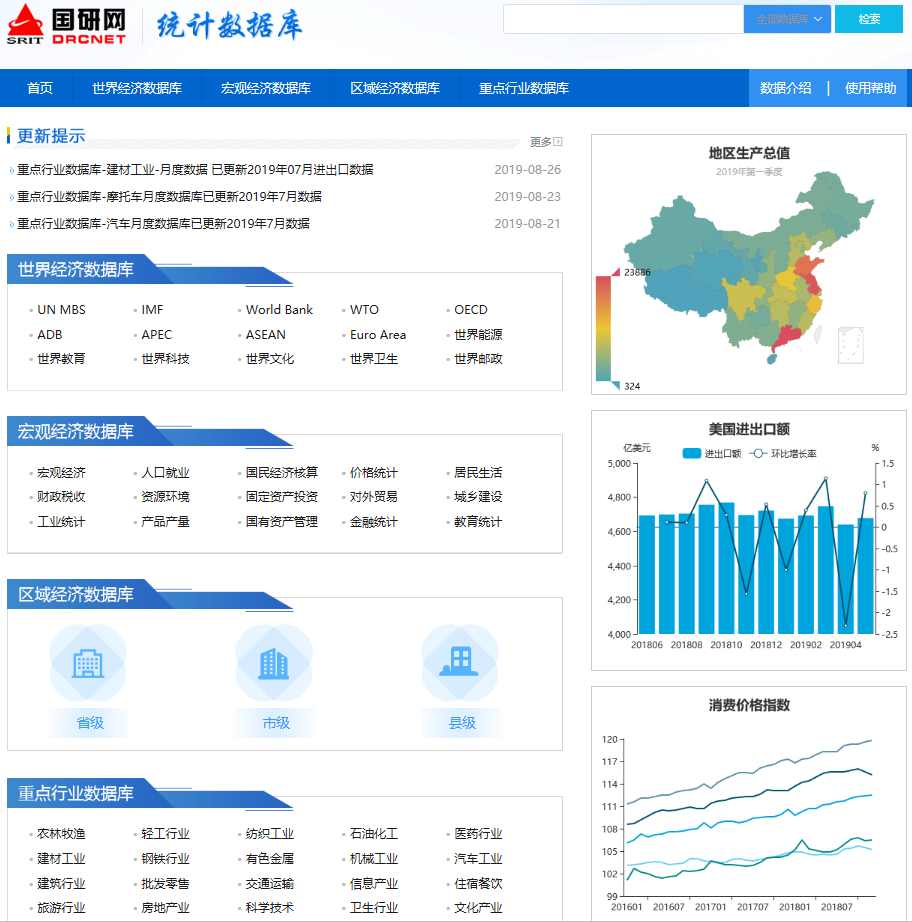Open the World Bank link
The image size is (912, 922).
279,310
